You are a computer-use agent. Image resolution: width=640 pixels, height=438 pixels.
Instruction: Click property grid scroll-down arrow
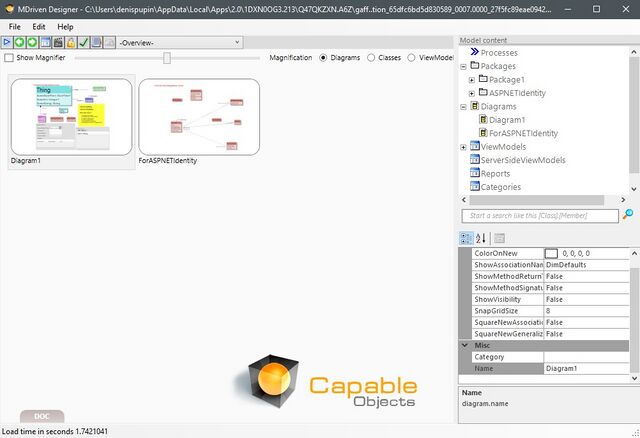634,378
